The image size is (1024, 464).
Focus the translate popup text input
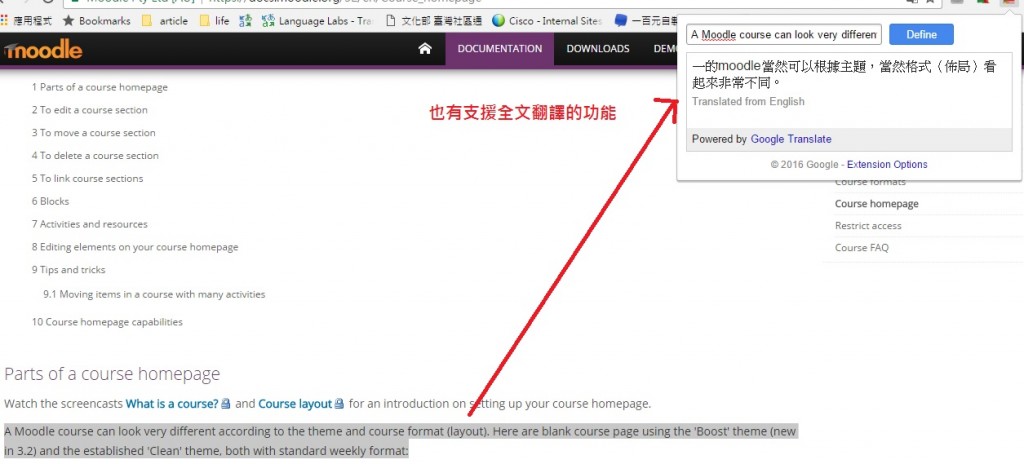tap(784, 35)
